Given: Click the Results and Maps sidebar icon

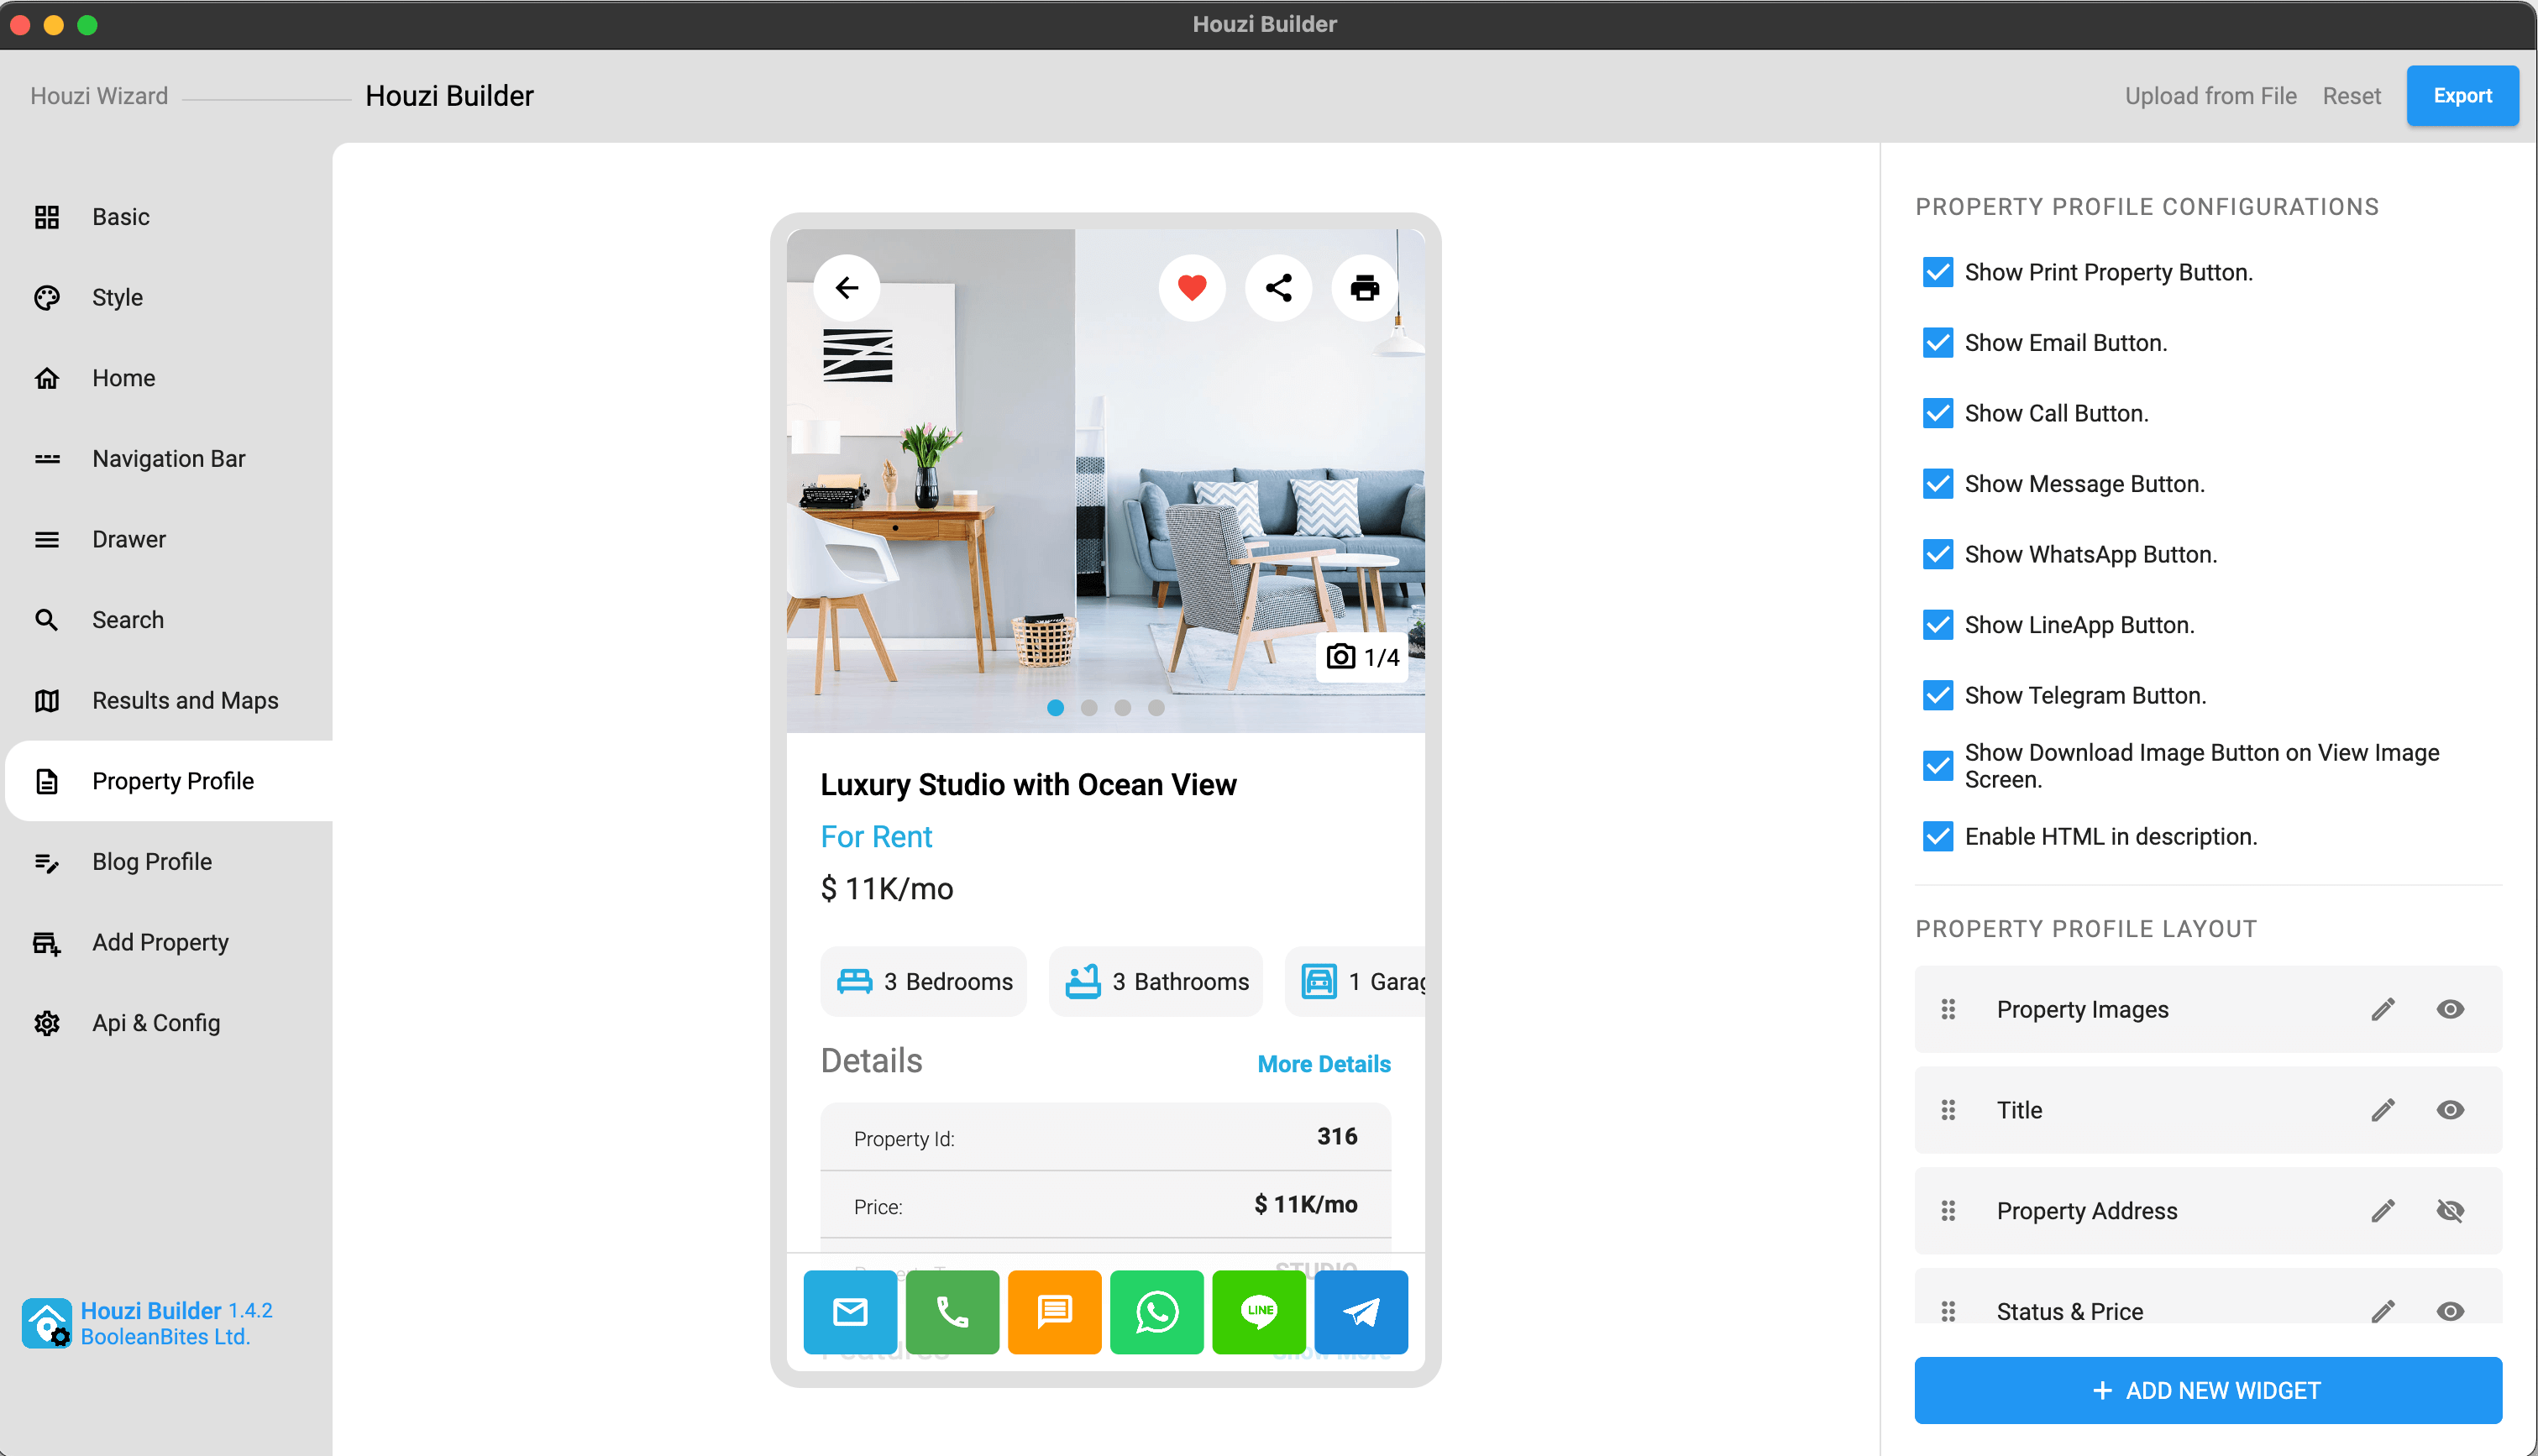Looking at the screenshot, I should pos(49,699).
